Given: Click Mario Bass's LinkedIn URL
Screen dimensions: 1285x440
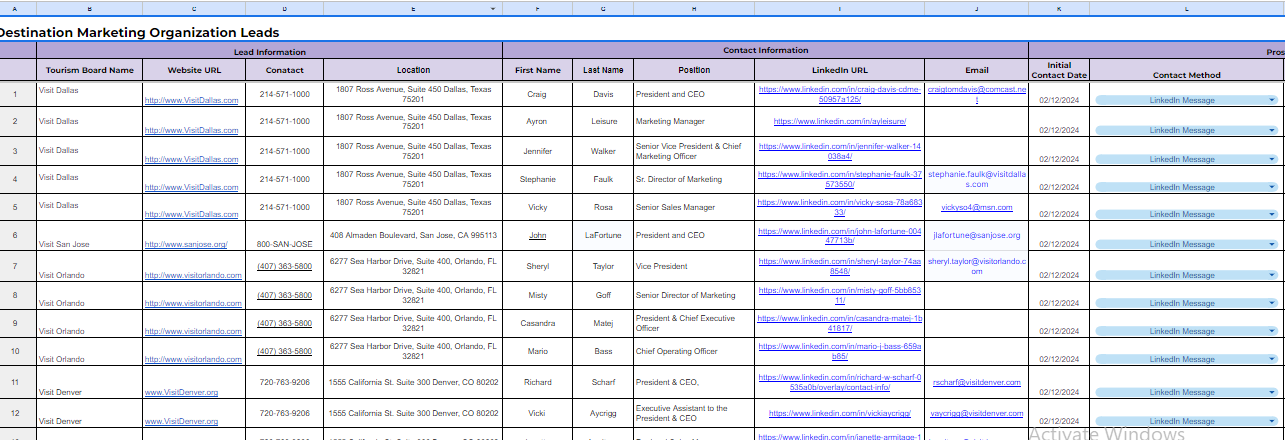Looking at the screenshot, I should click(840, 350).
